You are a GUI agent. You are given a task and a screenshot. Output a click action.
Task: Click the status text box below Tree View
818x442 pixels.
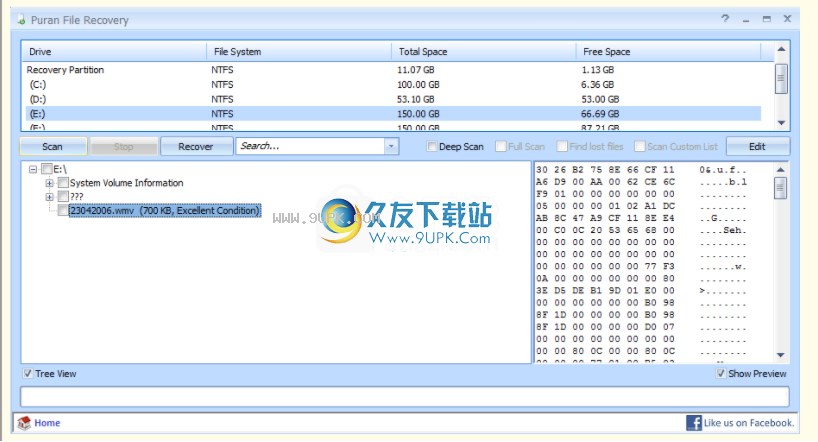coord(404,397)
